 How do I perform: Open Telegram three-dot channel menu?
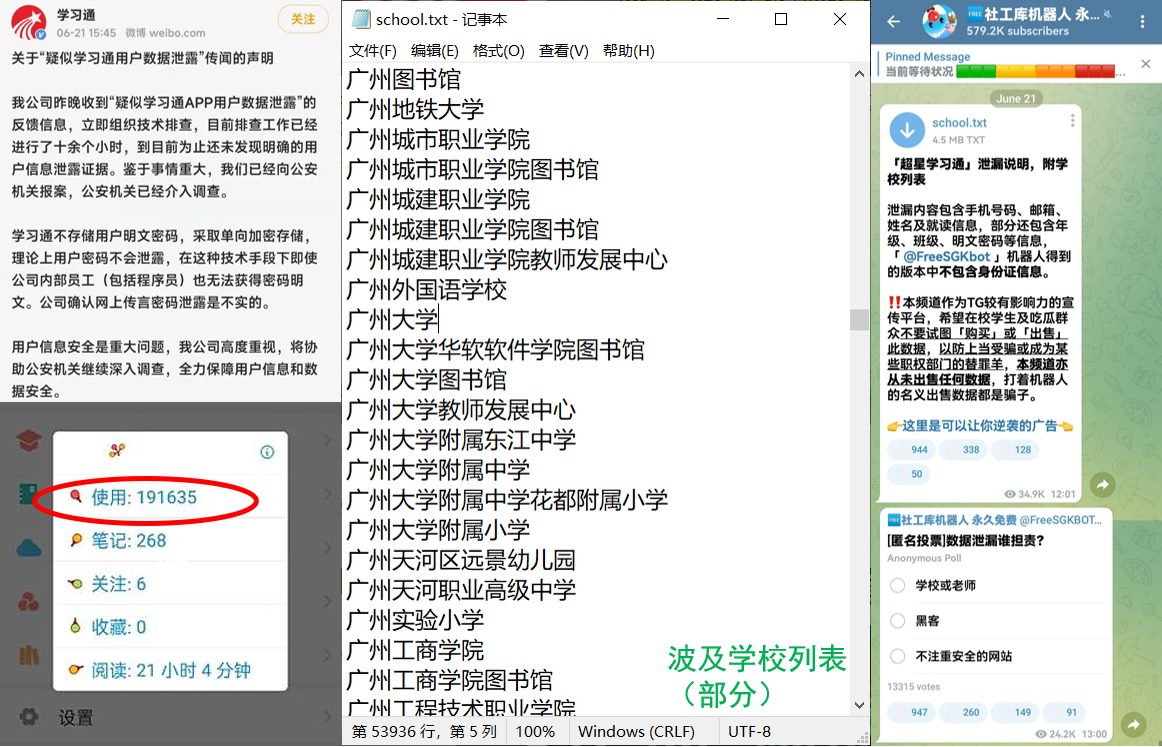tap(1143, 21)
